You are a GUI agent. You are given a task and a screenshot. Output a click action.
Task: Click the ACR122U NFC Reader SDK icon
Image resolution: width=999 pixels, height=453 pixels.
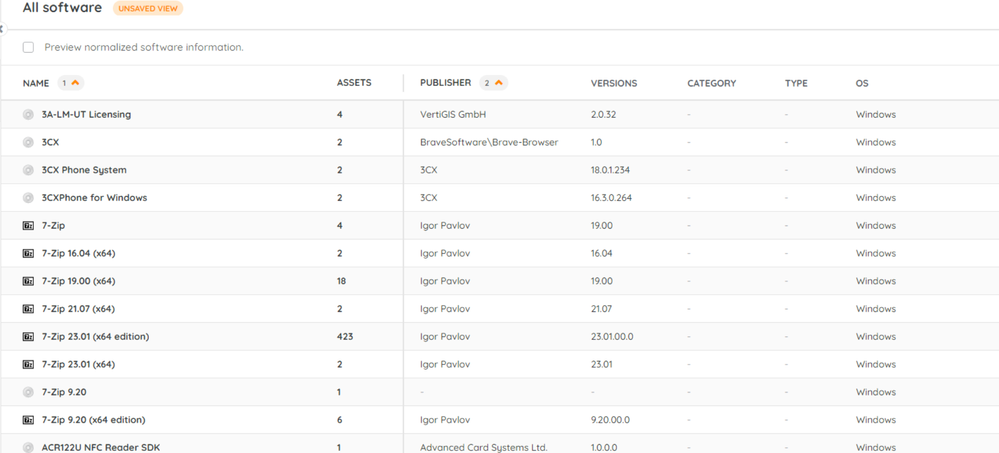click(28, 447)
